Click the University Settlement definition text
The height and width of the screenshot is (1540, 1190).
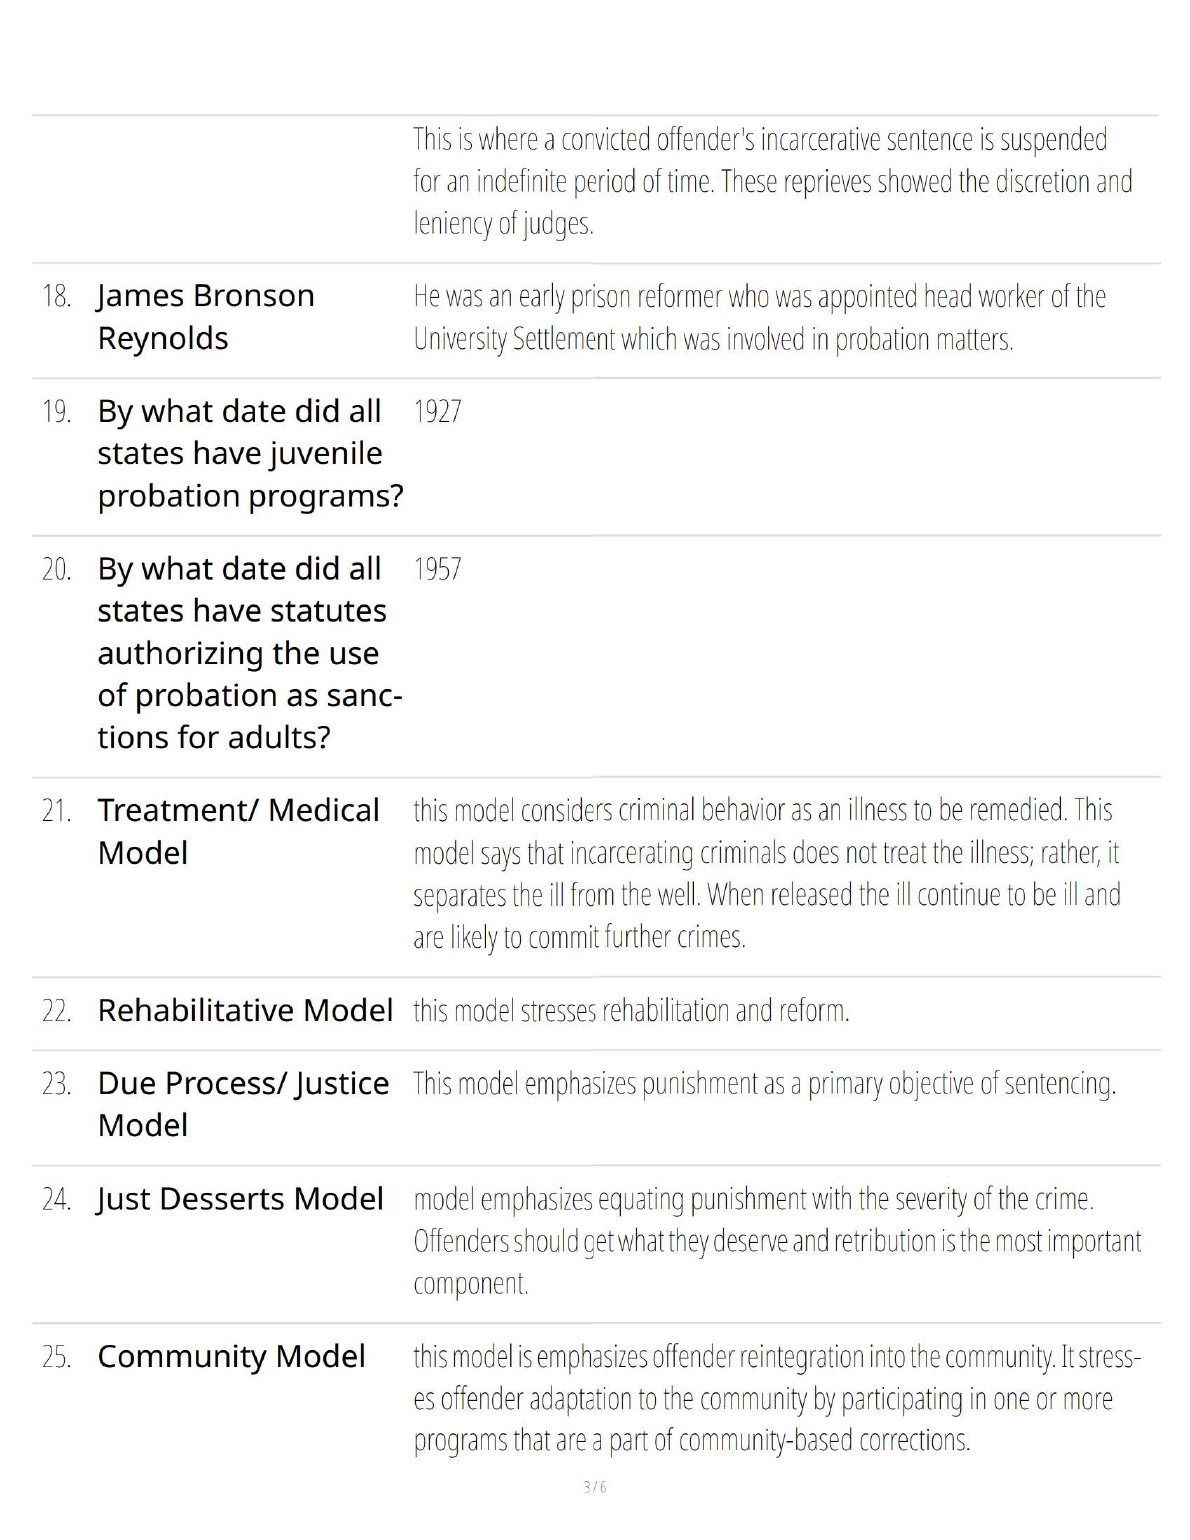pyautogui.click(x=759, y=318)
